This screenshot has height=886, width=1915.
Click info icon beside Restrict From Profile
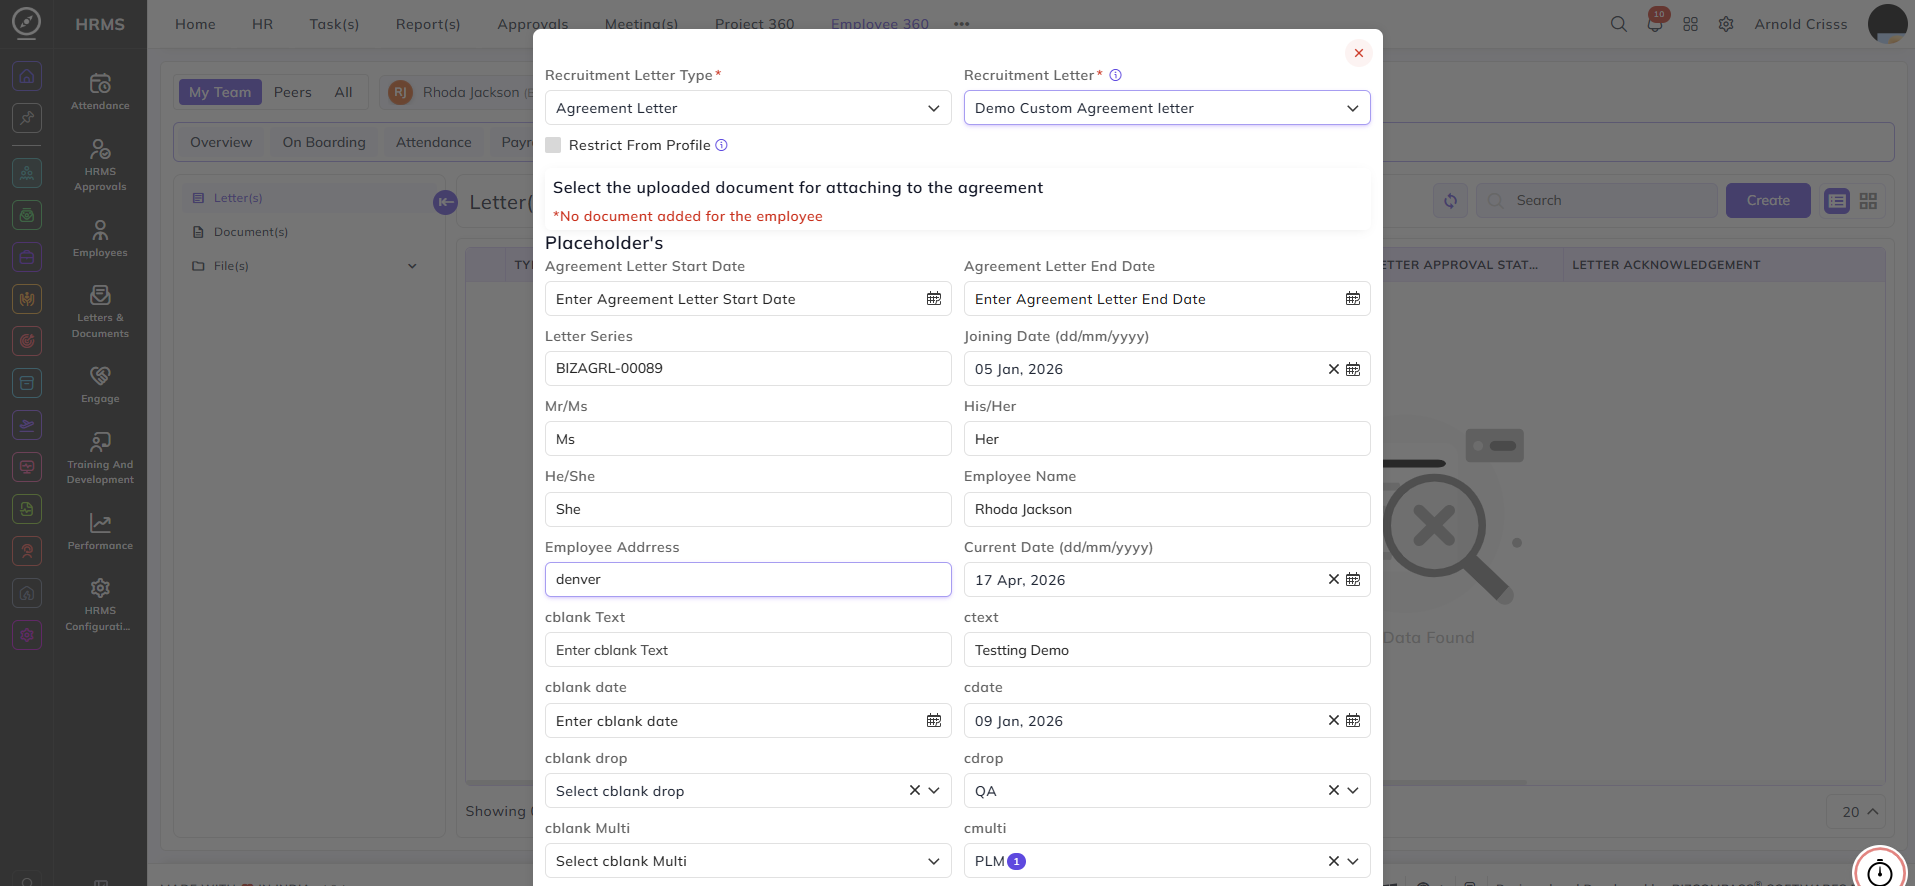[721, 145]
